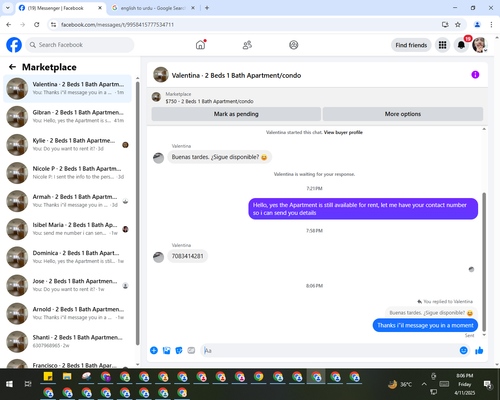The width and height of the screenshot is (500, 400).
Task: Open the install app icon in address bar
Action: click(x=445, y=25)
